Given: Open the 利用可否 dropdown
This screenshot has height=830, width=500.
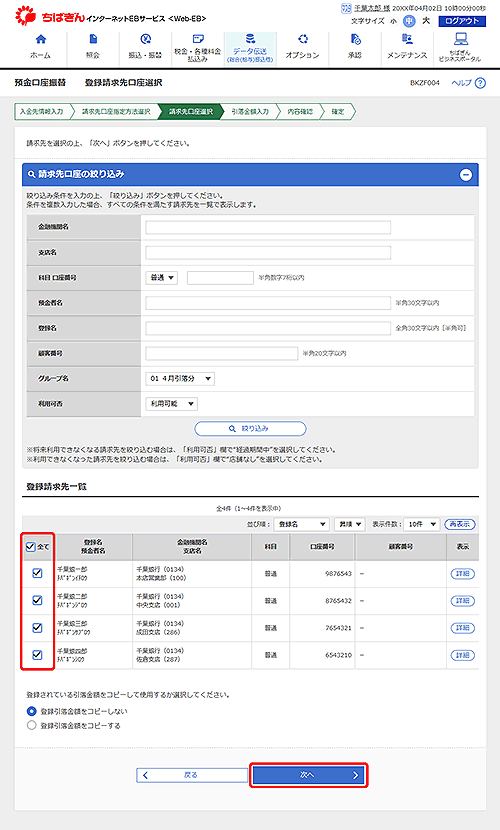Looking at the screenshot, I should point(171,404).
